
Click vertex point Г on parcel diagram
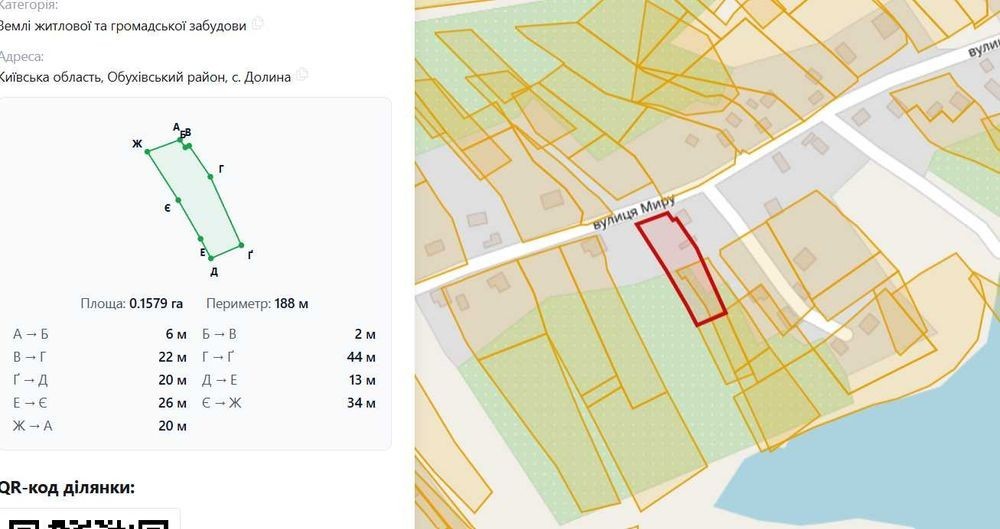point(210,177)
